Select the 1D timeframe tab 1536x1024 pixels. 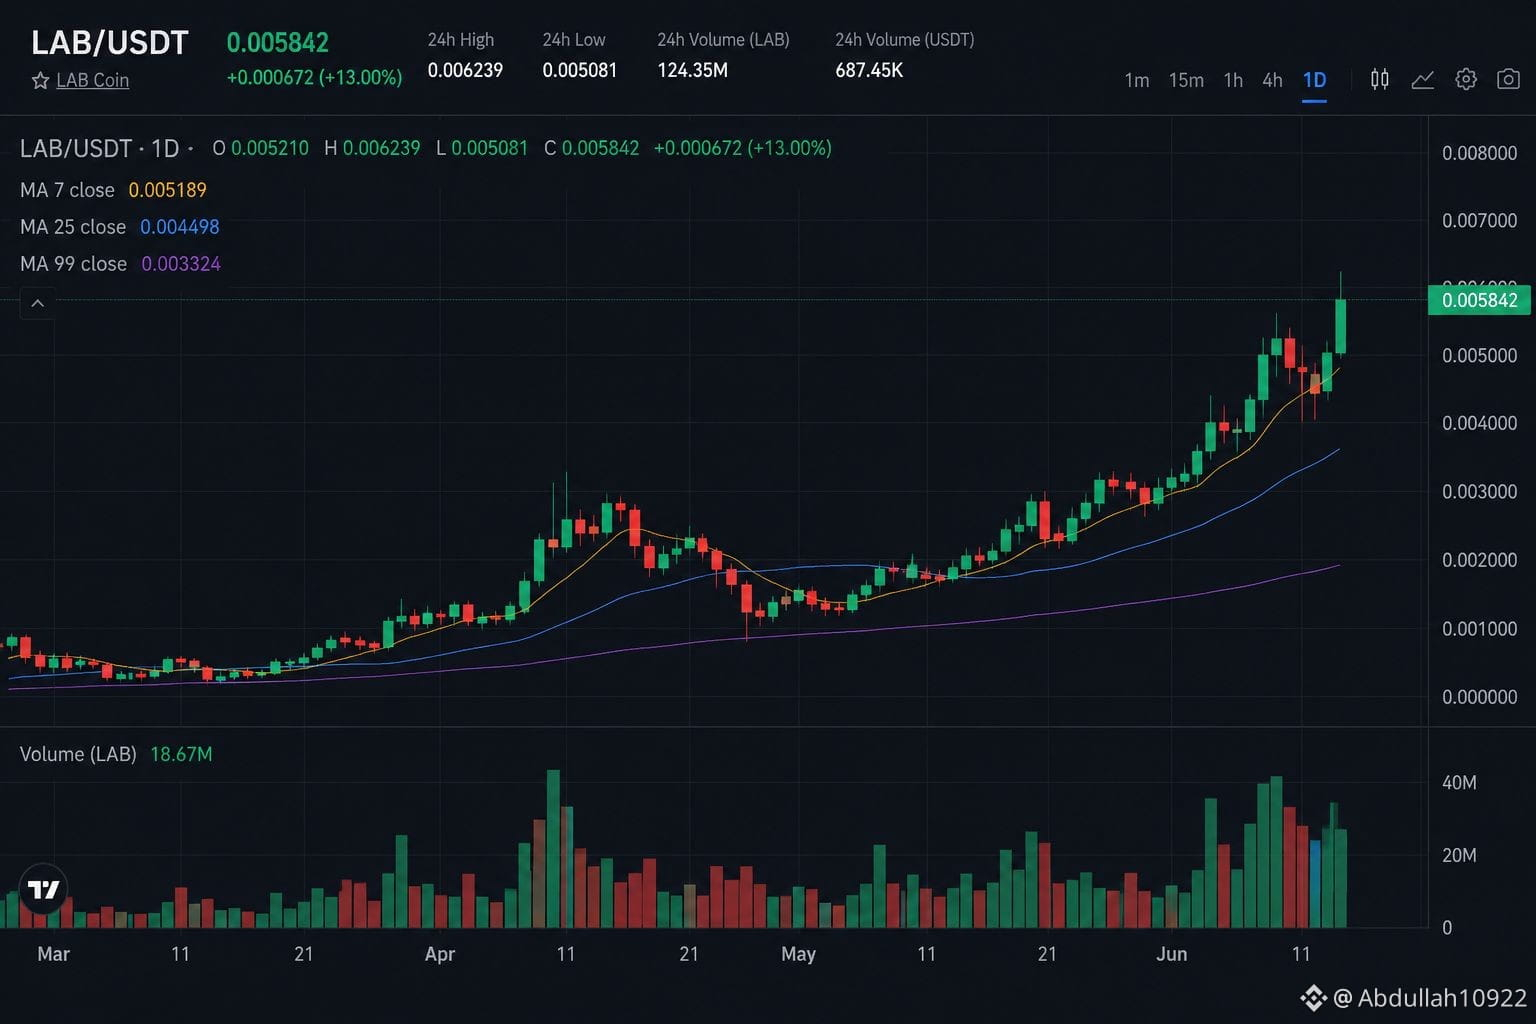coord(1314,80)
